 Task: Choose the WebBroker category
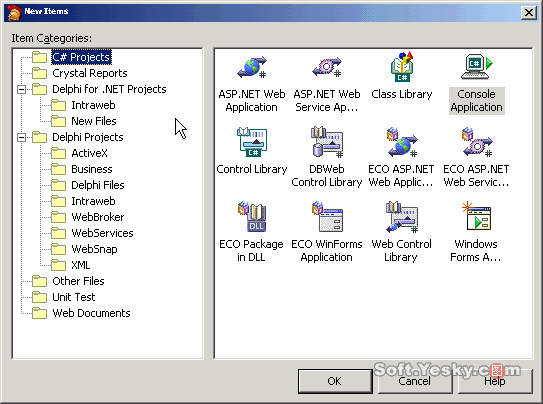98,217
